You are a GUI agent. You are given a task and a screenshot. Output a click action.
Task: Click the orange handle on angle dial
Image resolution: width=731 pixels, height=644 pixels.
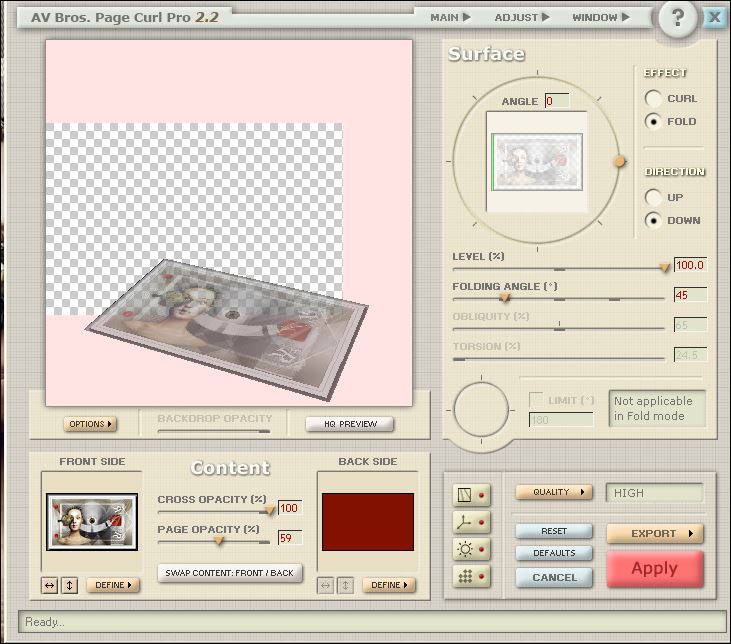pyautogui.click(x=619, y=161)
